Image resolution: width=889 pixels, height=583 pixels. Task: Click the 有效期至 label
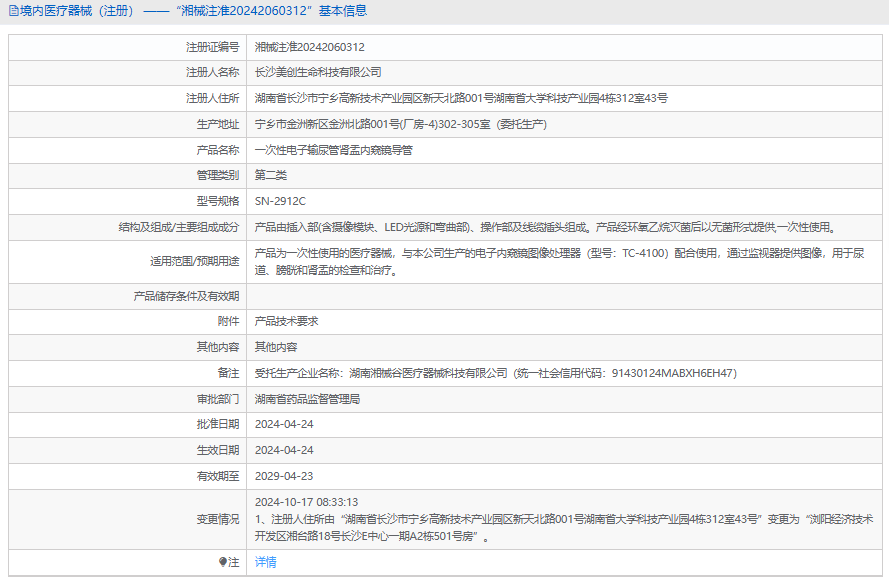[218, 476]
